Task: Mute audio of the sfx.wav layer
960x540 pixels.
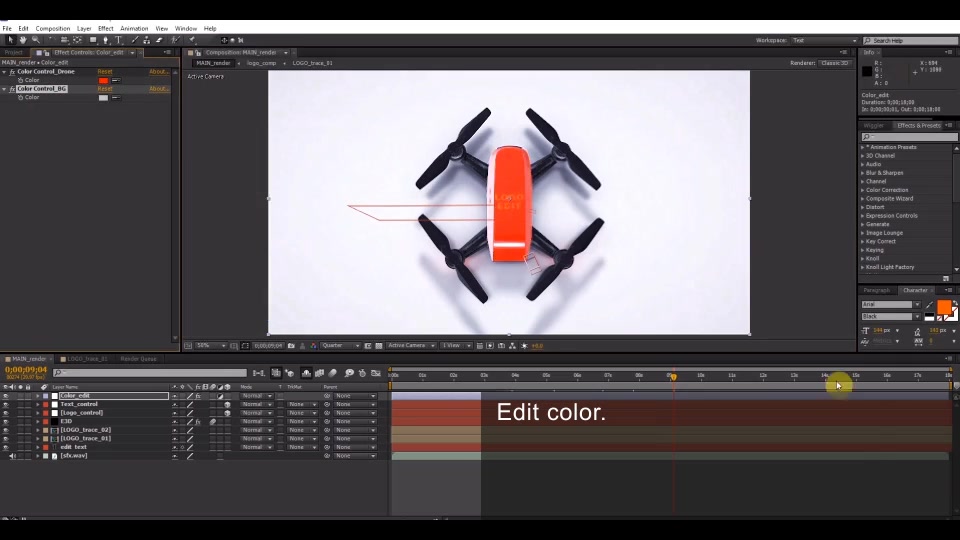Action: 13,456
